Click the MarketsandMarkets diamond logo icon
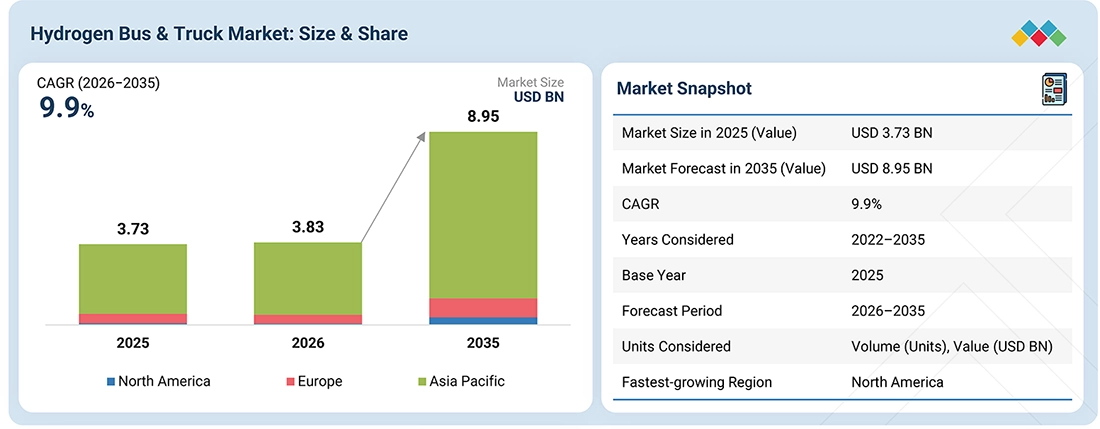 tap(1039, 34)
